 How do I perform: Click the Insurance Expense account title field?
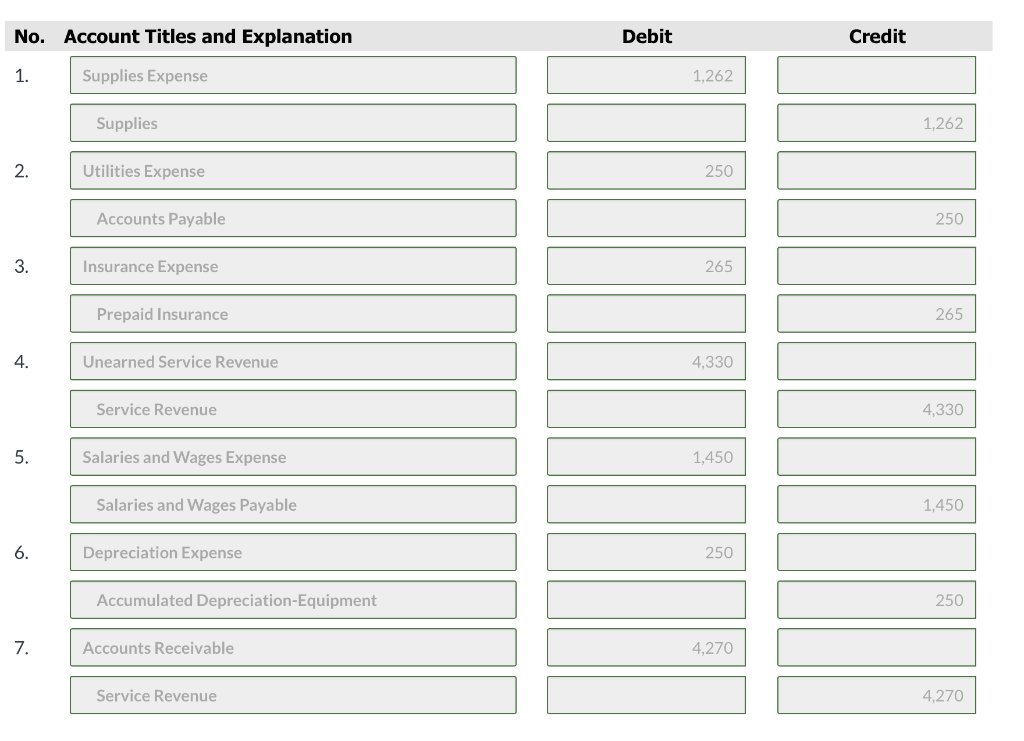[292, 265]
